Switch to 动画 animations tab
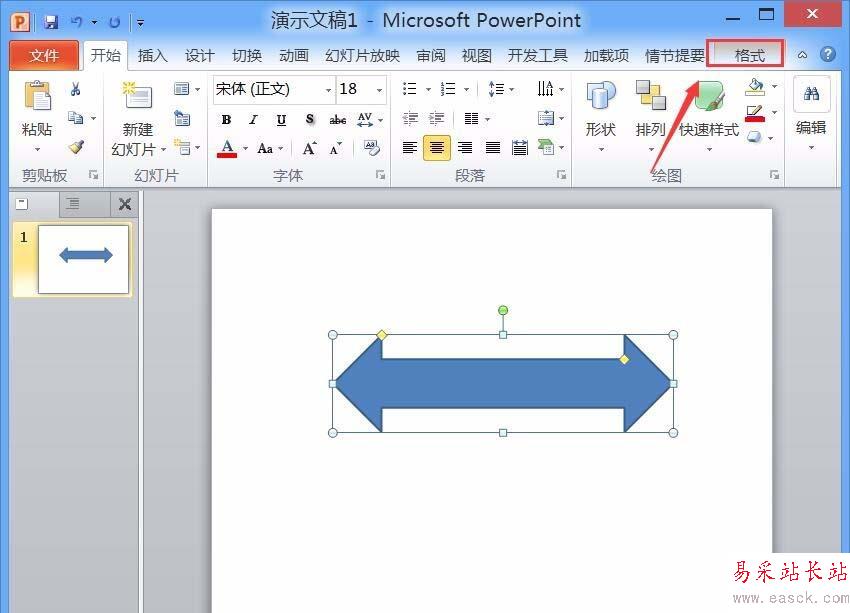Screen dimensions: 850x613 click(294, 55)
